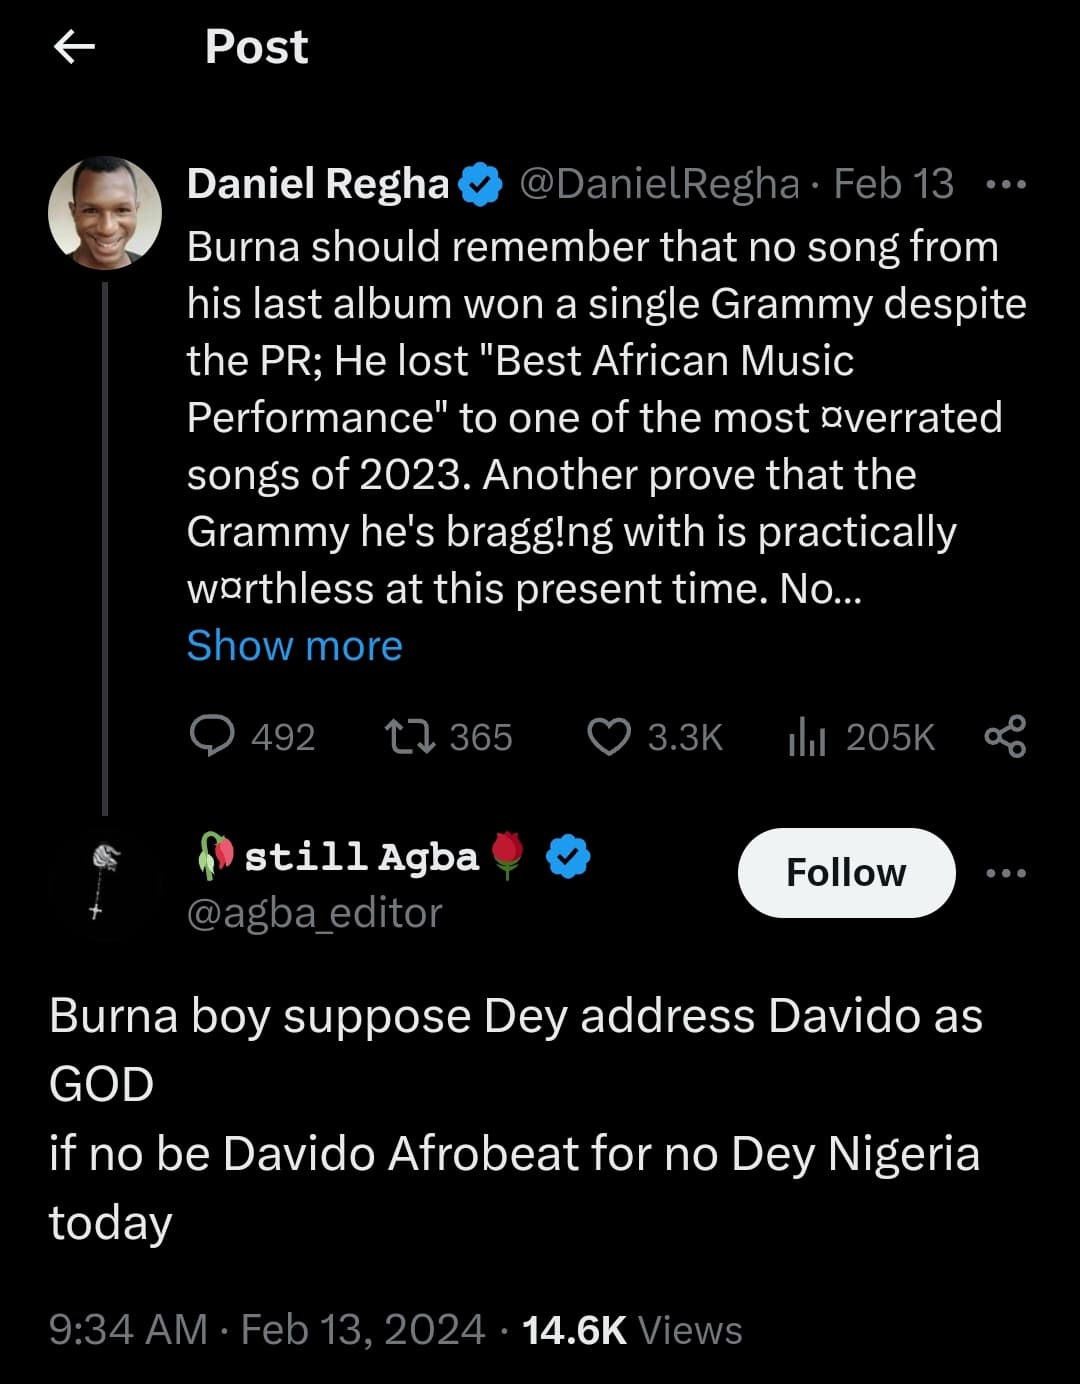Open reply icon on Daniel Regha's post
Image resolution: width=1080 pixels, height=1384 pixels.
212,736
